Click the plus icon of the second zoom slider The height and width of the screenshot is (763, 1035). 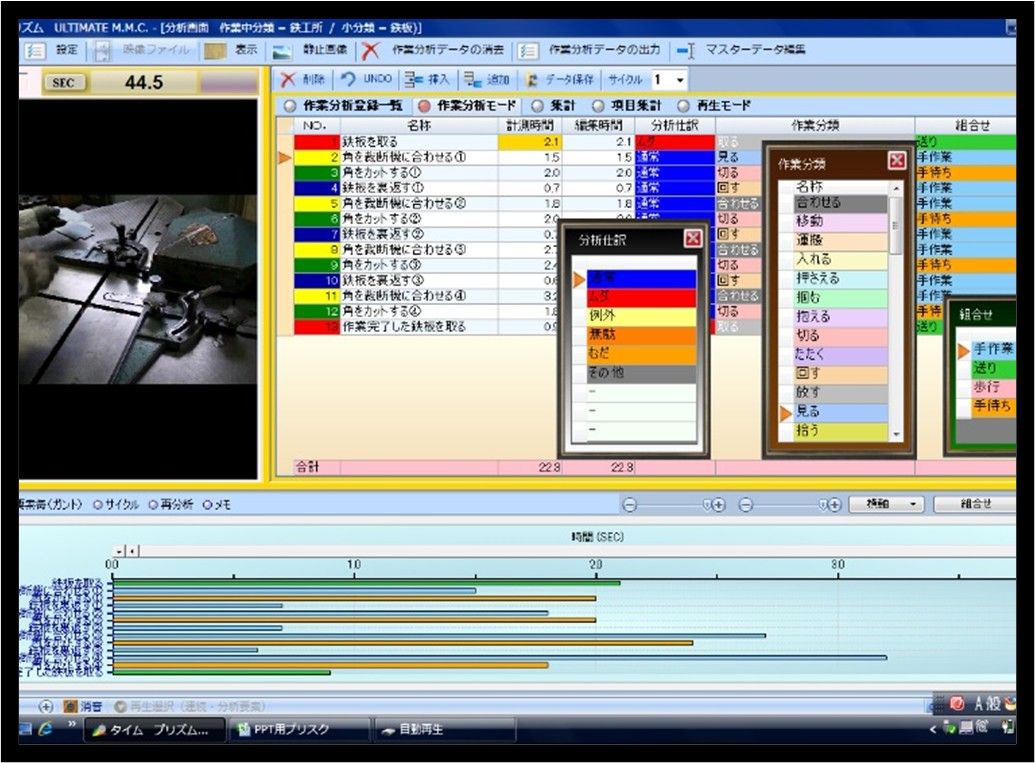(834, 505)
